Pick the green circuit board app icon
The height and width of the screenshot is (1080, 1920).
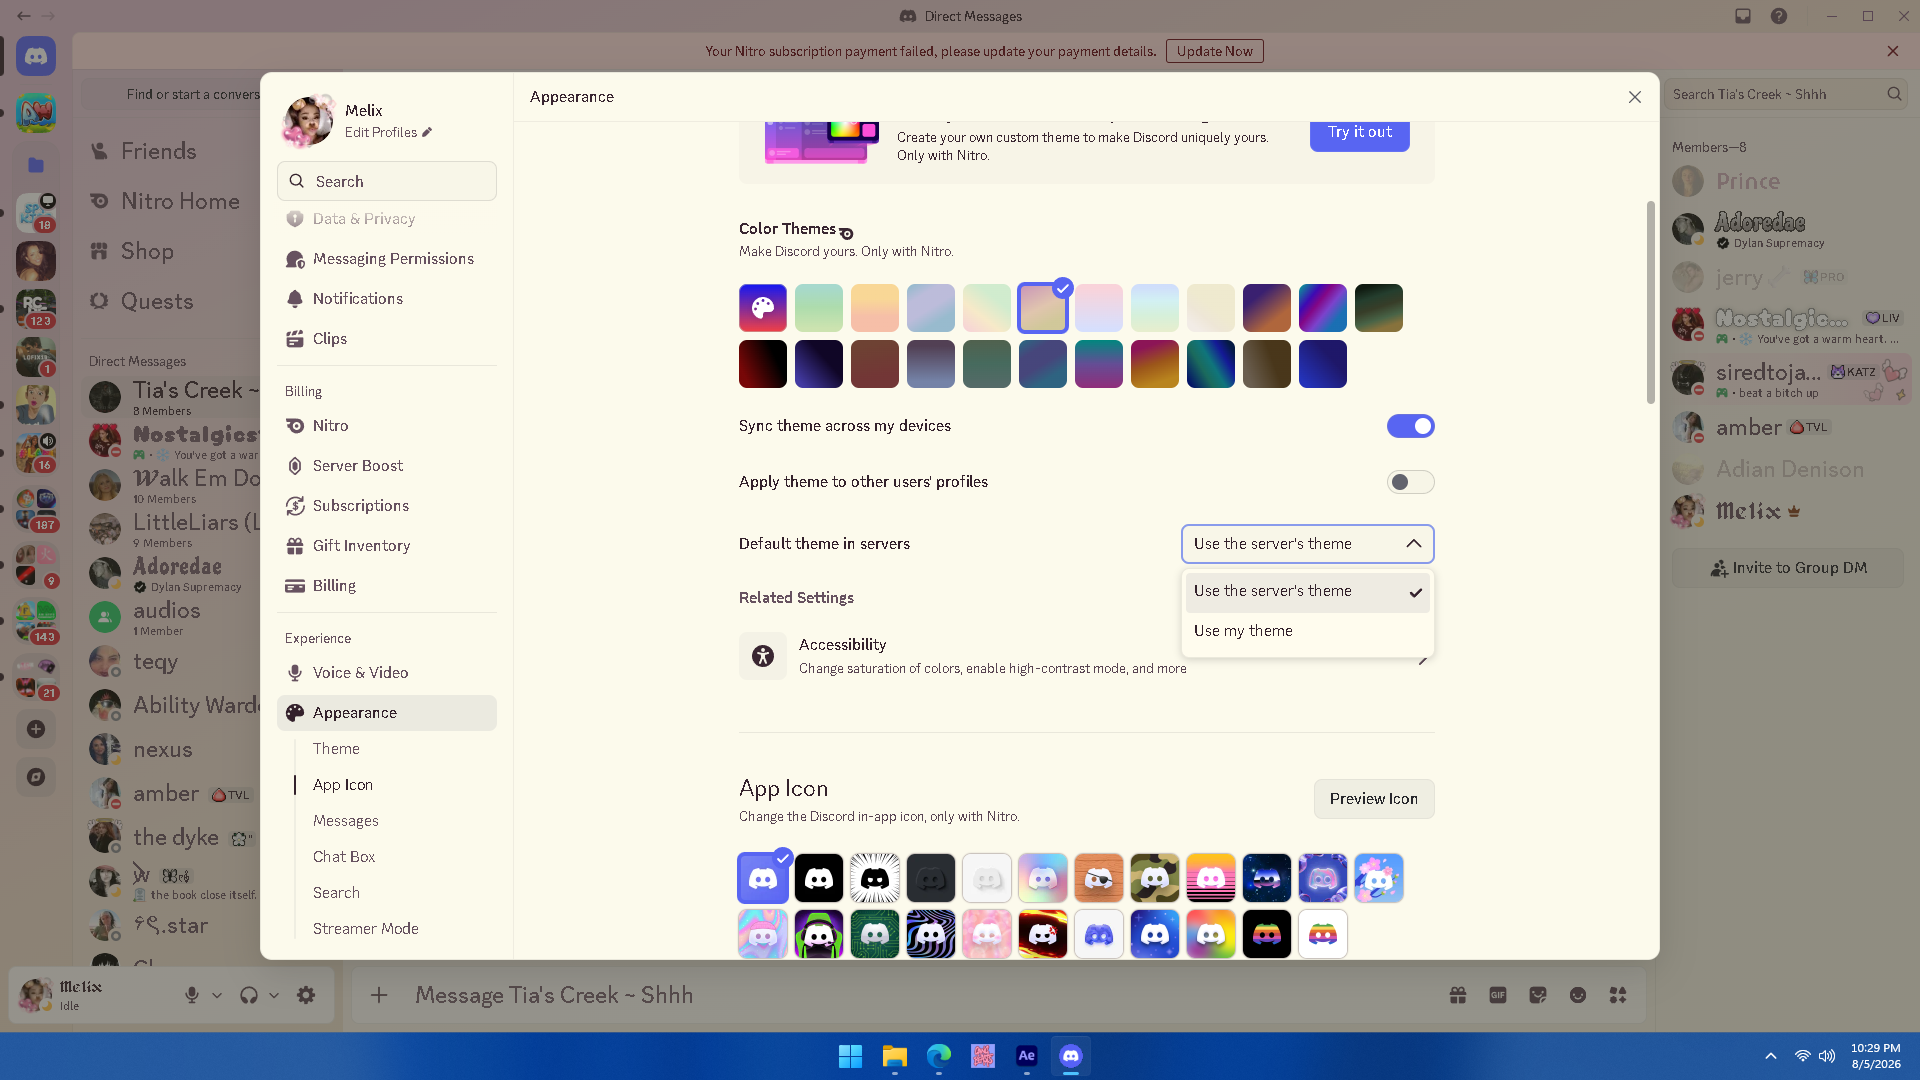pos(875,934)
